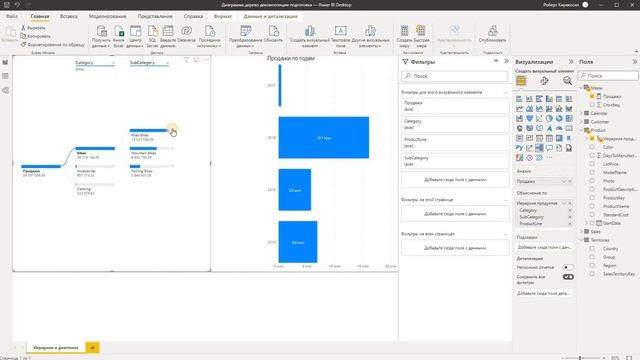
Task: Switch to the Data view sidebar icon
Action: pyautogui.click(x=5, y=76)
